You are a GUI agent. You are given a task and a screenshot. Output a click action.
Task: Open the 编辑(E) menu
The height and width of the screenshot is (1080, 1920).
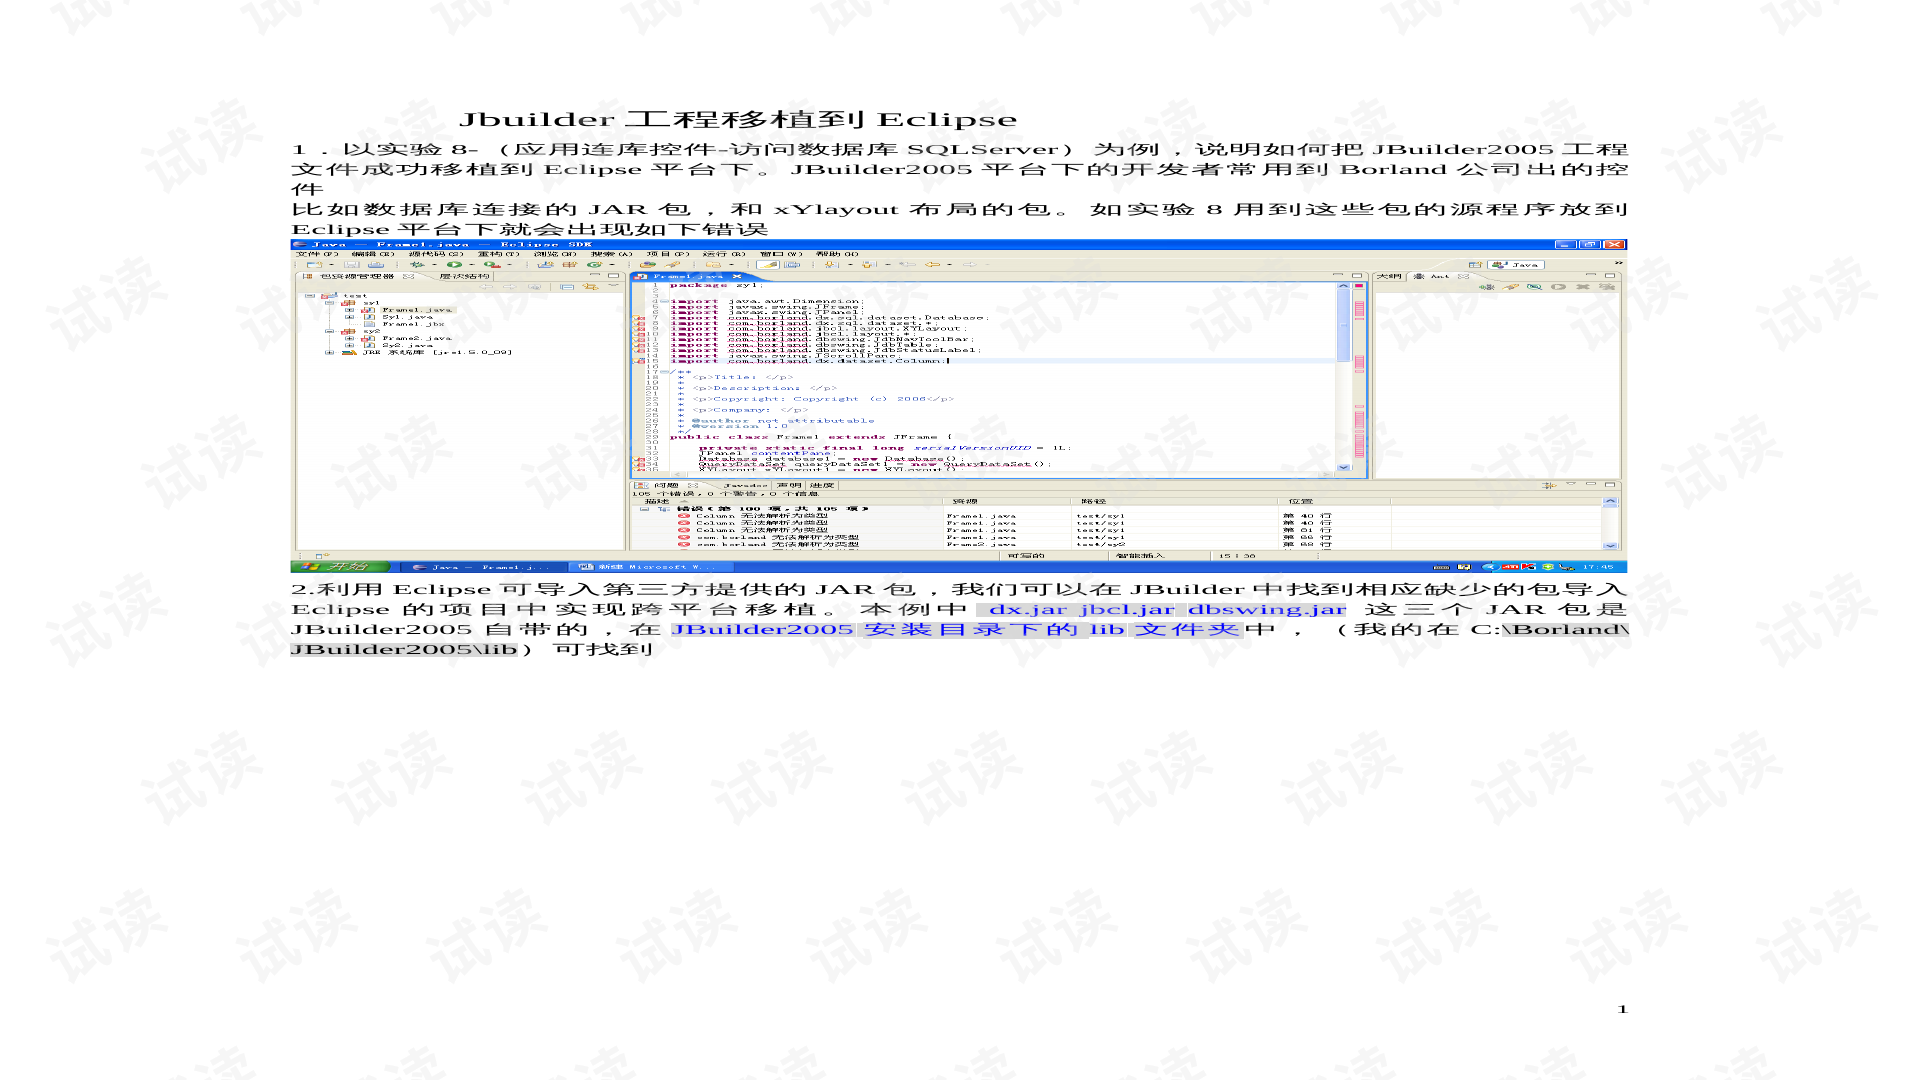(x=373, y=254)
